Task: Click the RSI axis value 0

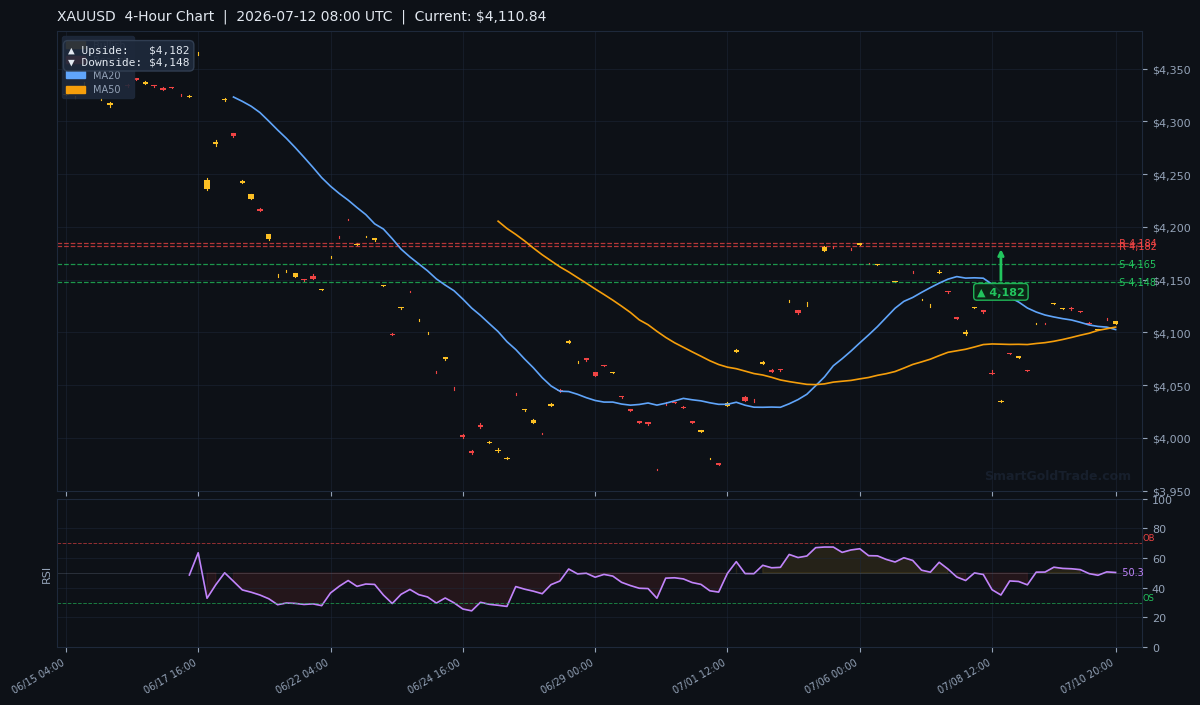Action: click(1156, 647)
